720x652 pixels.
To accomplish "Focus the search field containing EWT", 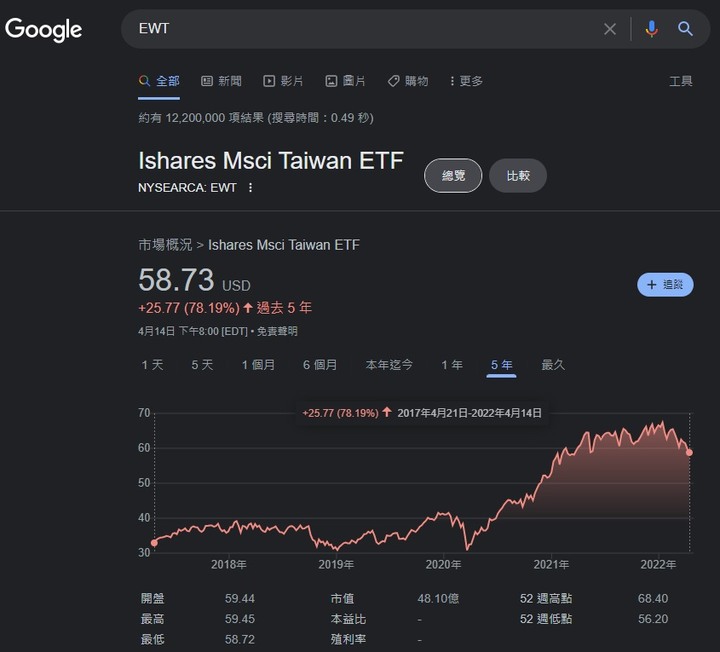I will (x=363, y=29).
